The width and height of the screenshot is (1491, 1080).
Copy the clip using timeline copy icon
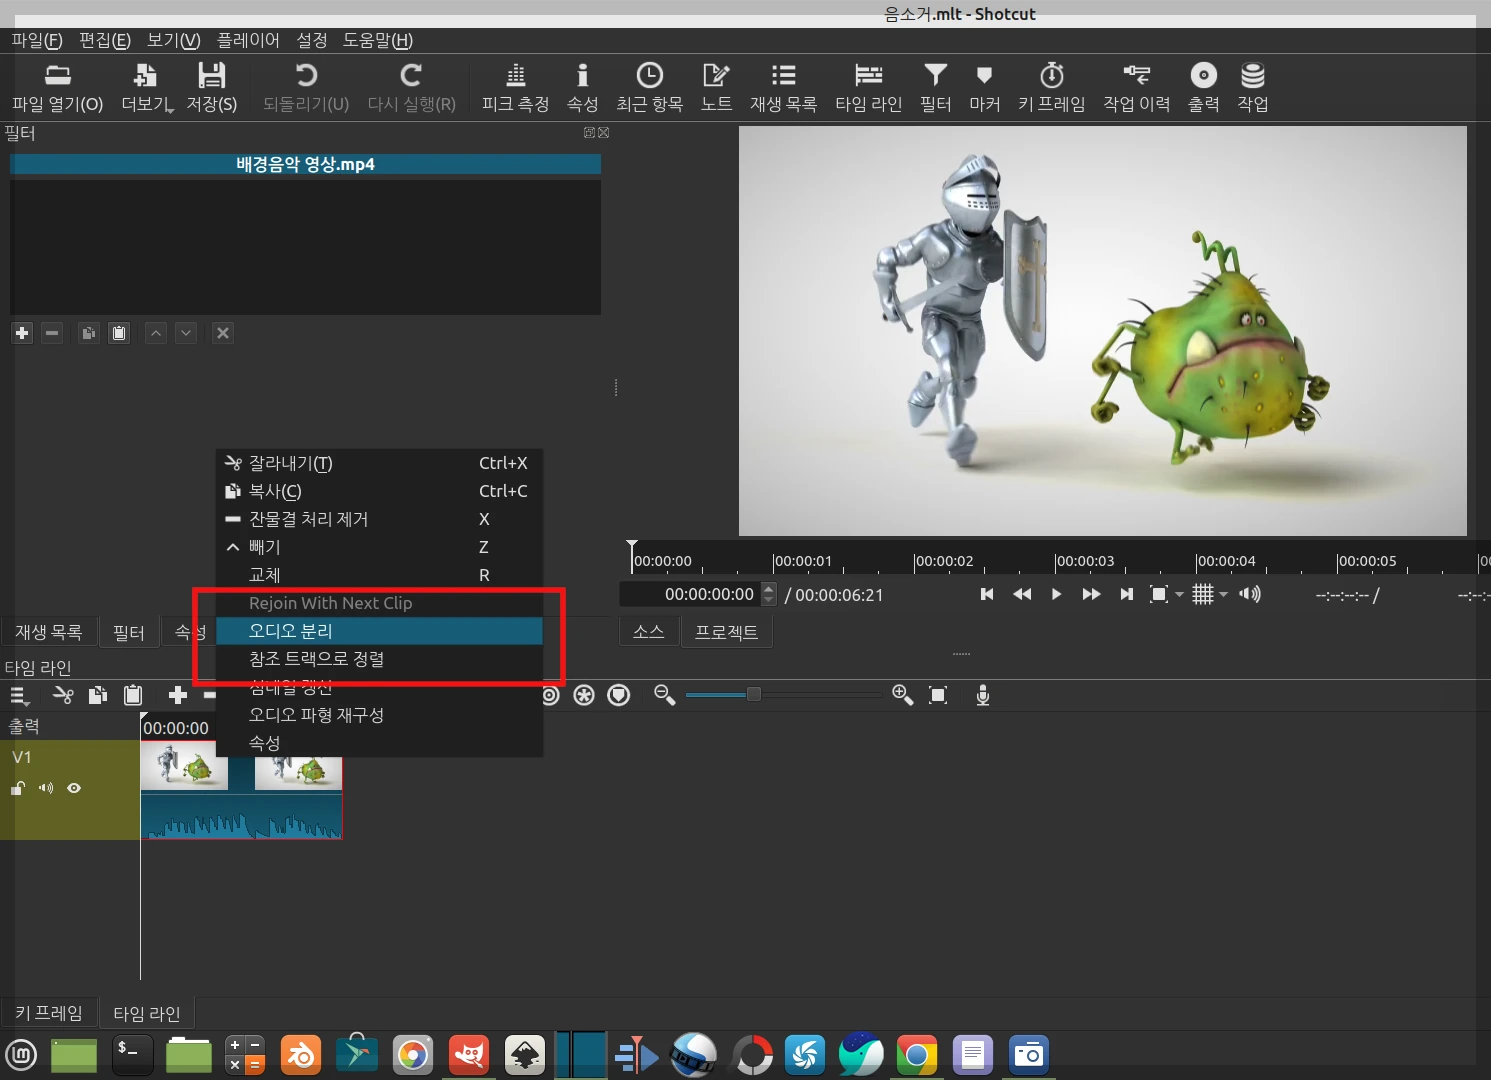point(98,695)
